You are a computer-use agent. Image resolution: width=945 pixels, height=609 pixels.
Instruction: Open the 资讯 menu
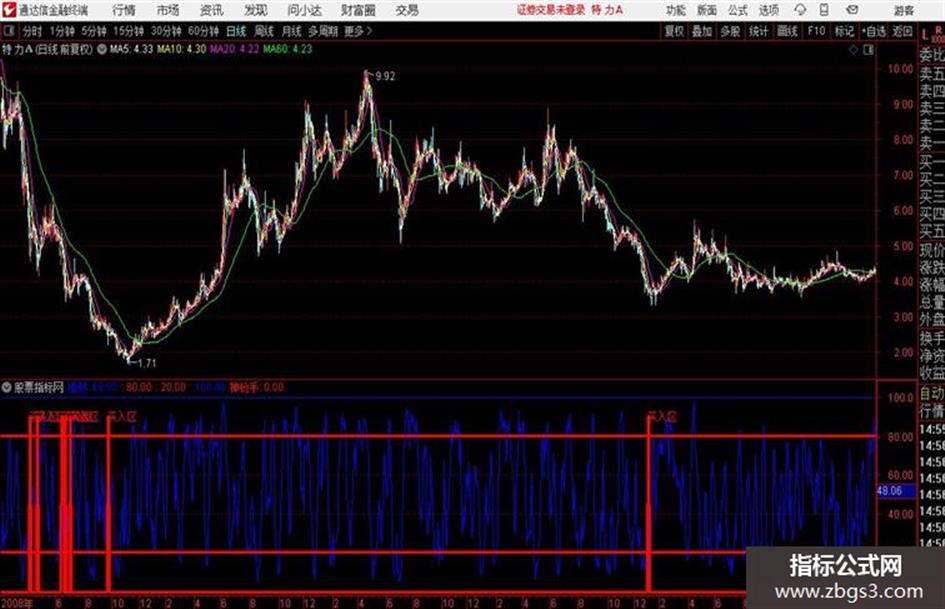[x=212, y=10]
